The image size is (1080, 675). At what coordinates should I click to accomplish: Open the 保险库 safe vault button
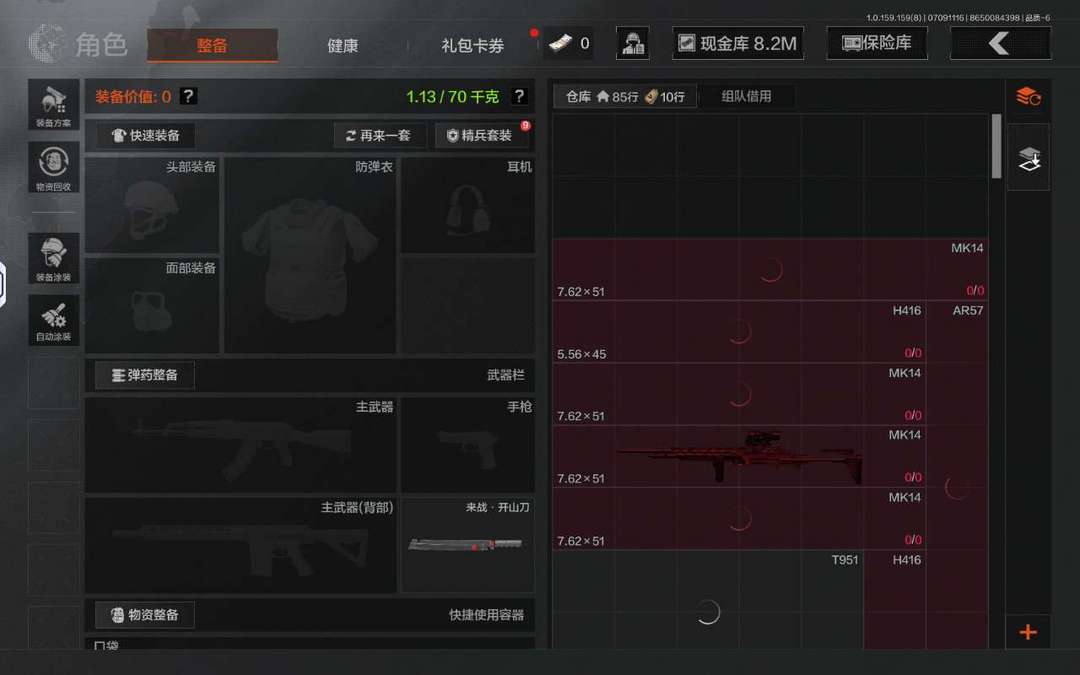pyautogui.click(x=877, y=43)
